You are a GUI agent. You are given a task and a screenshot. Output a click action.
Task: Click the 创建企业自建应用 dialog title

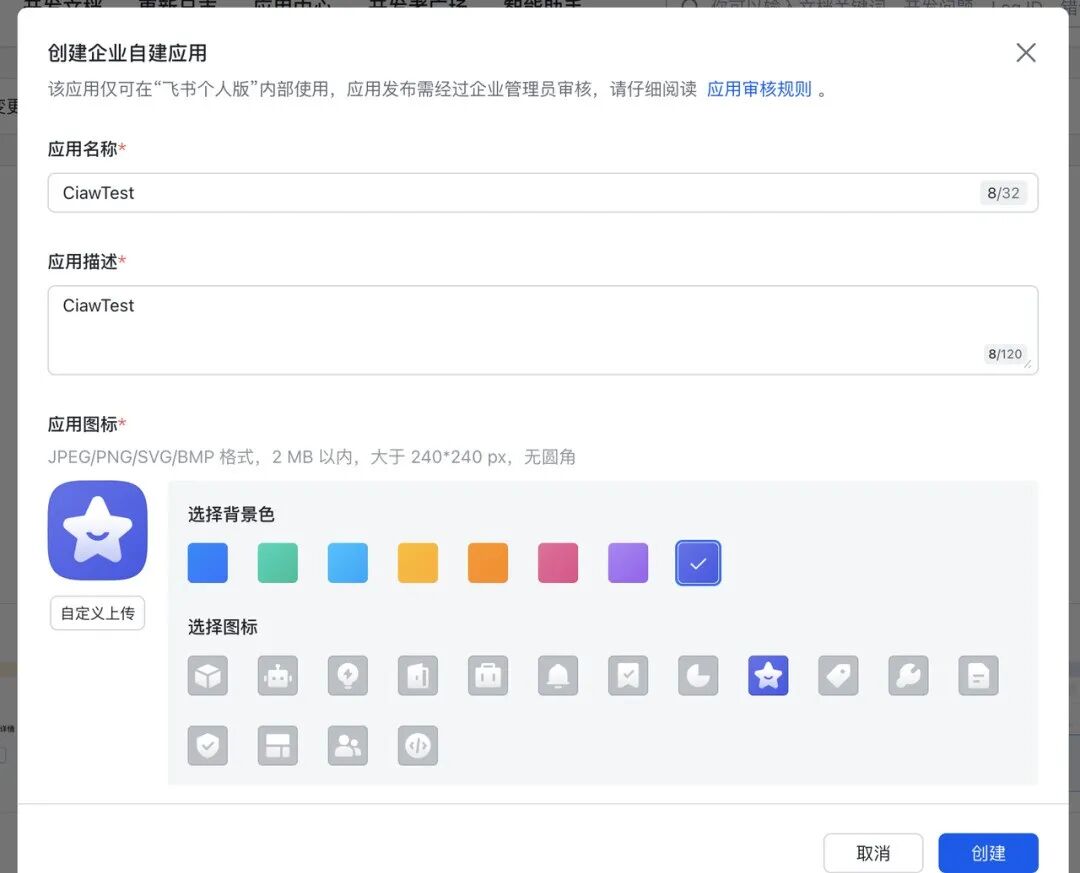click(x=127, y=53)
